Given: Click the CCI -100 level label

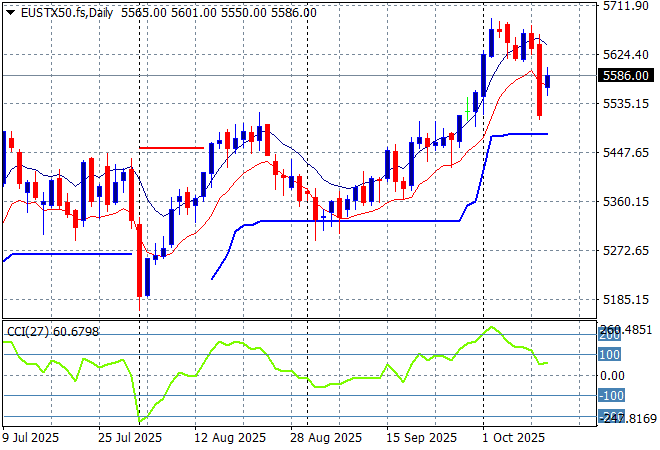Looking at the screenshot, I should pyautogui.click(x=611, y=396).
